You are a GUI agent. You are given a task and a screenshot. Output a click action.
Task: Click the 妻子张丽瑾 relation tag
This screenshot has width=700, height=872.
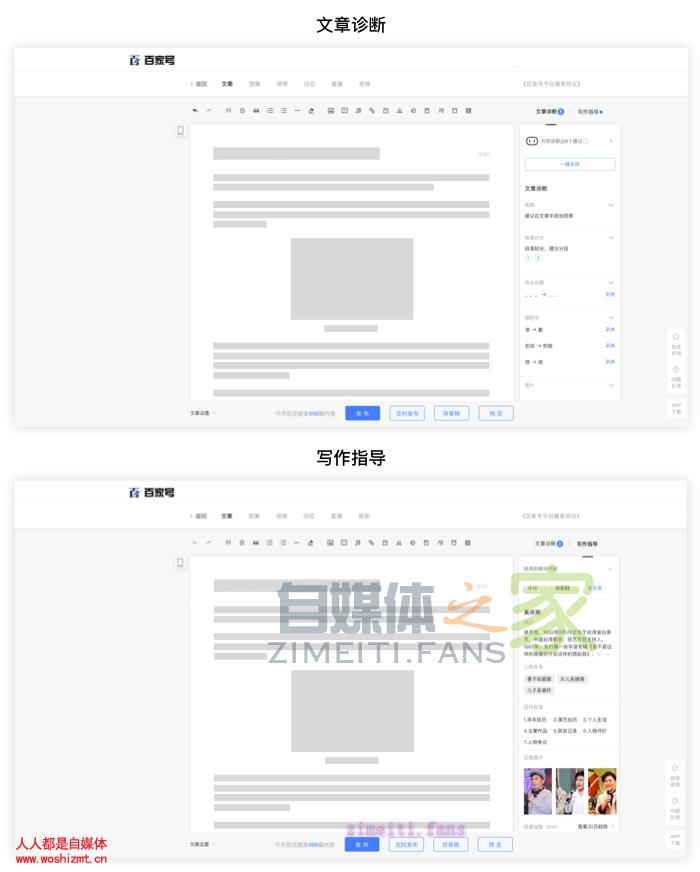[x=538, y=679]
